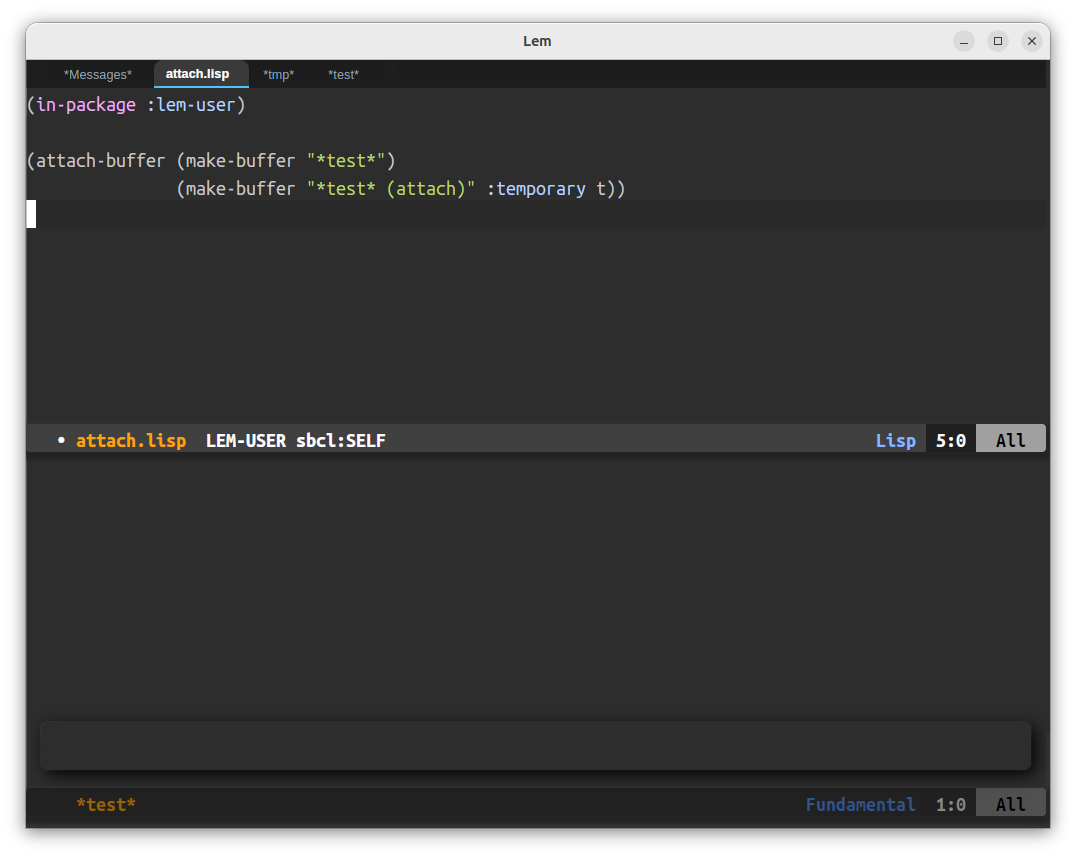Click the "*test* (attach)" string
This screenshot has height=857, width=1076.
tap(390, 189)
